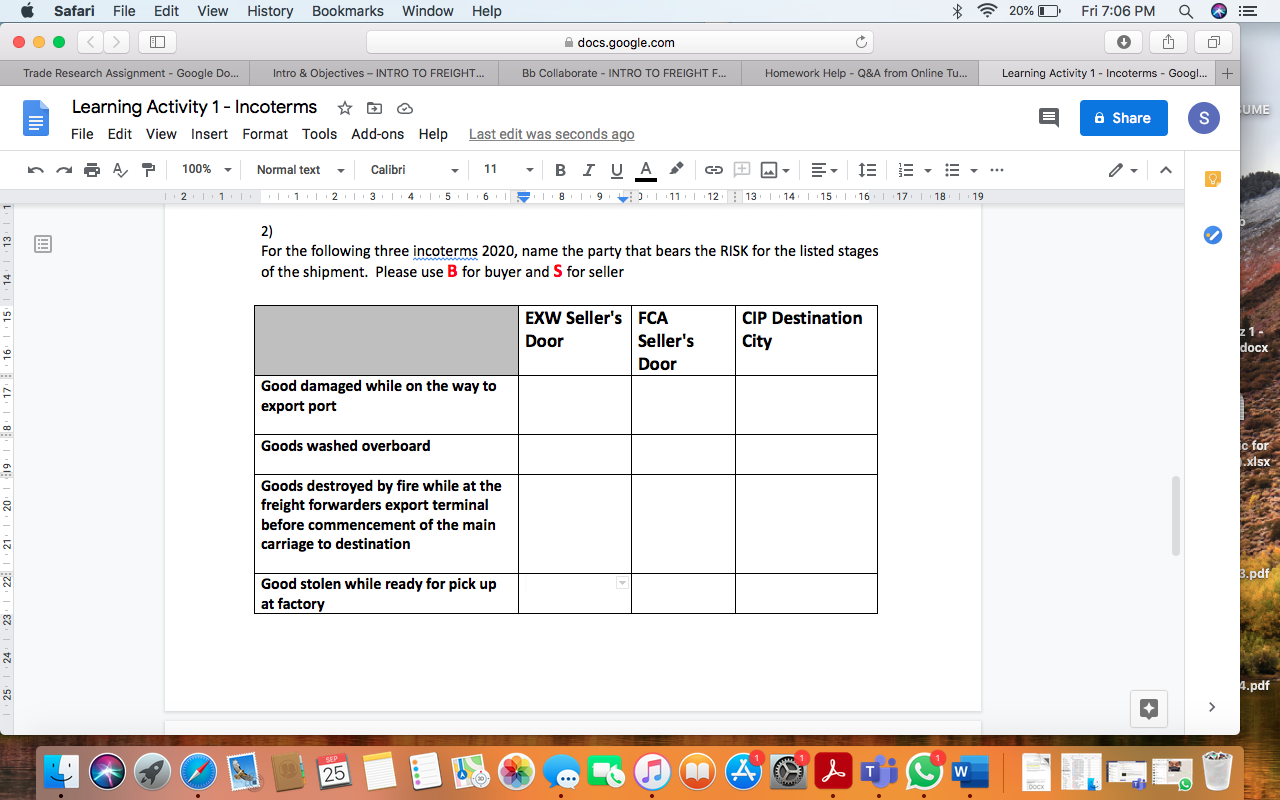Open Bookmarks in the macOS menu bar
The image size is (1280, 800).
pos(348,11)
